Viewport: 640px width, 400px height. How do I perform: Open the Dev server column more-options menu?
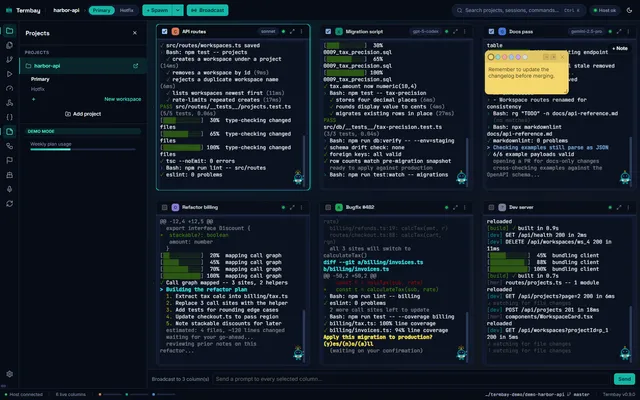628,207
